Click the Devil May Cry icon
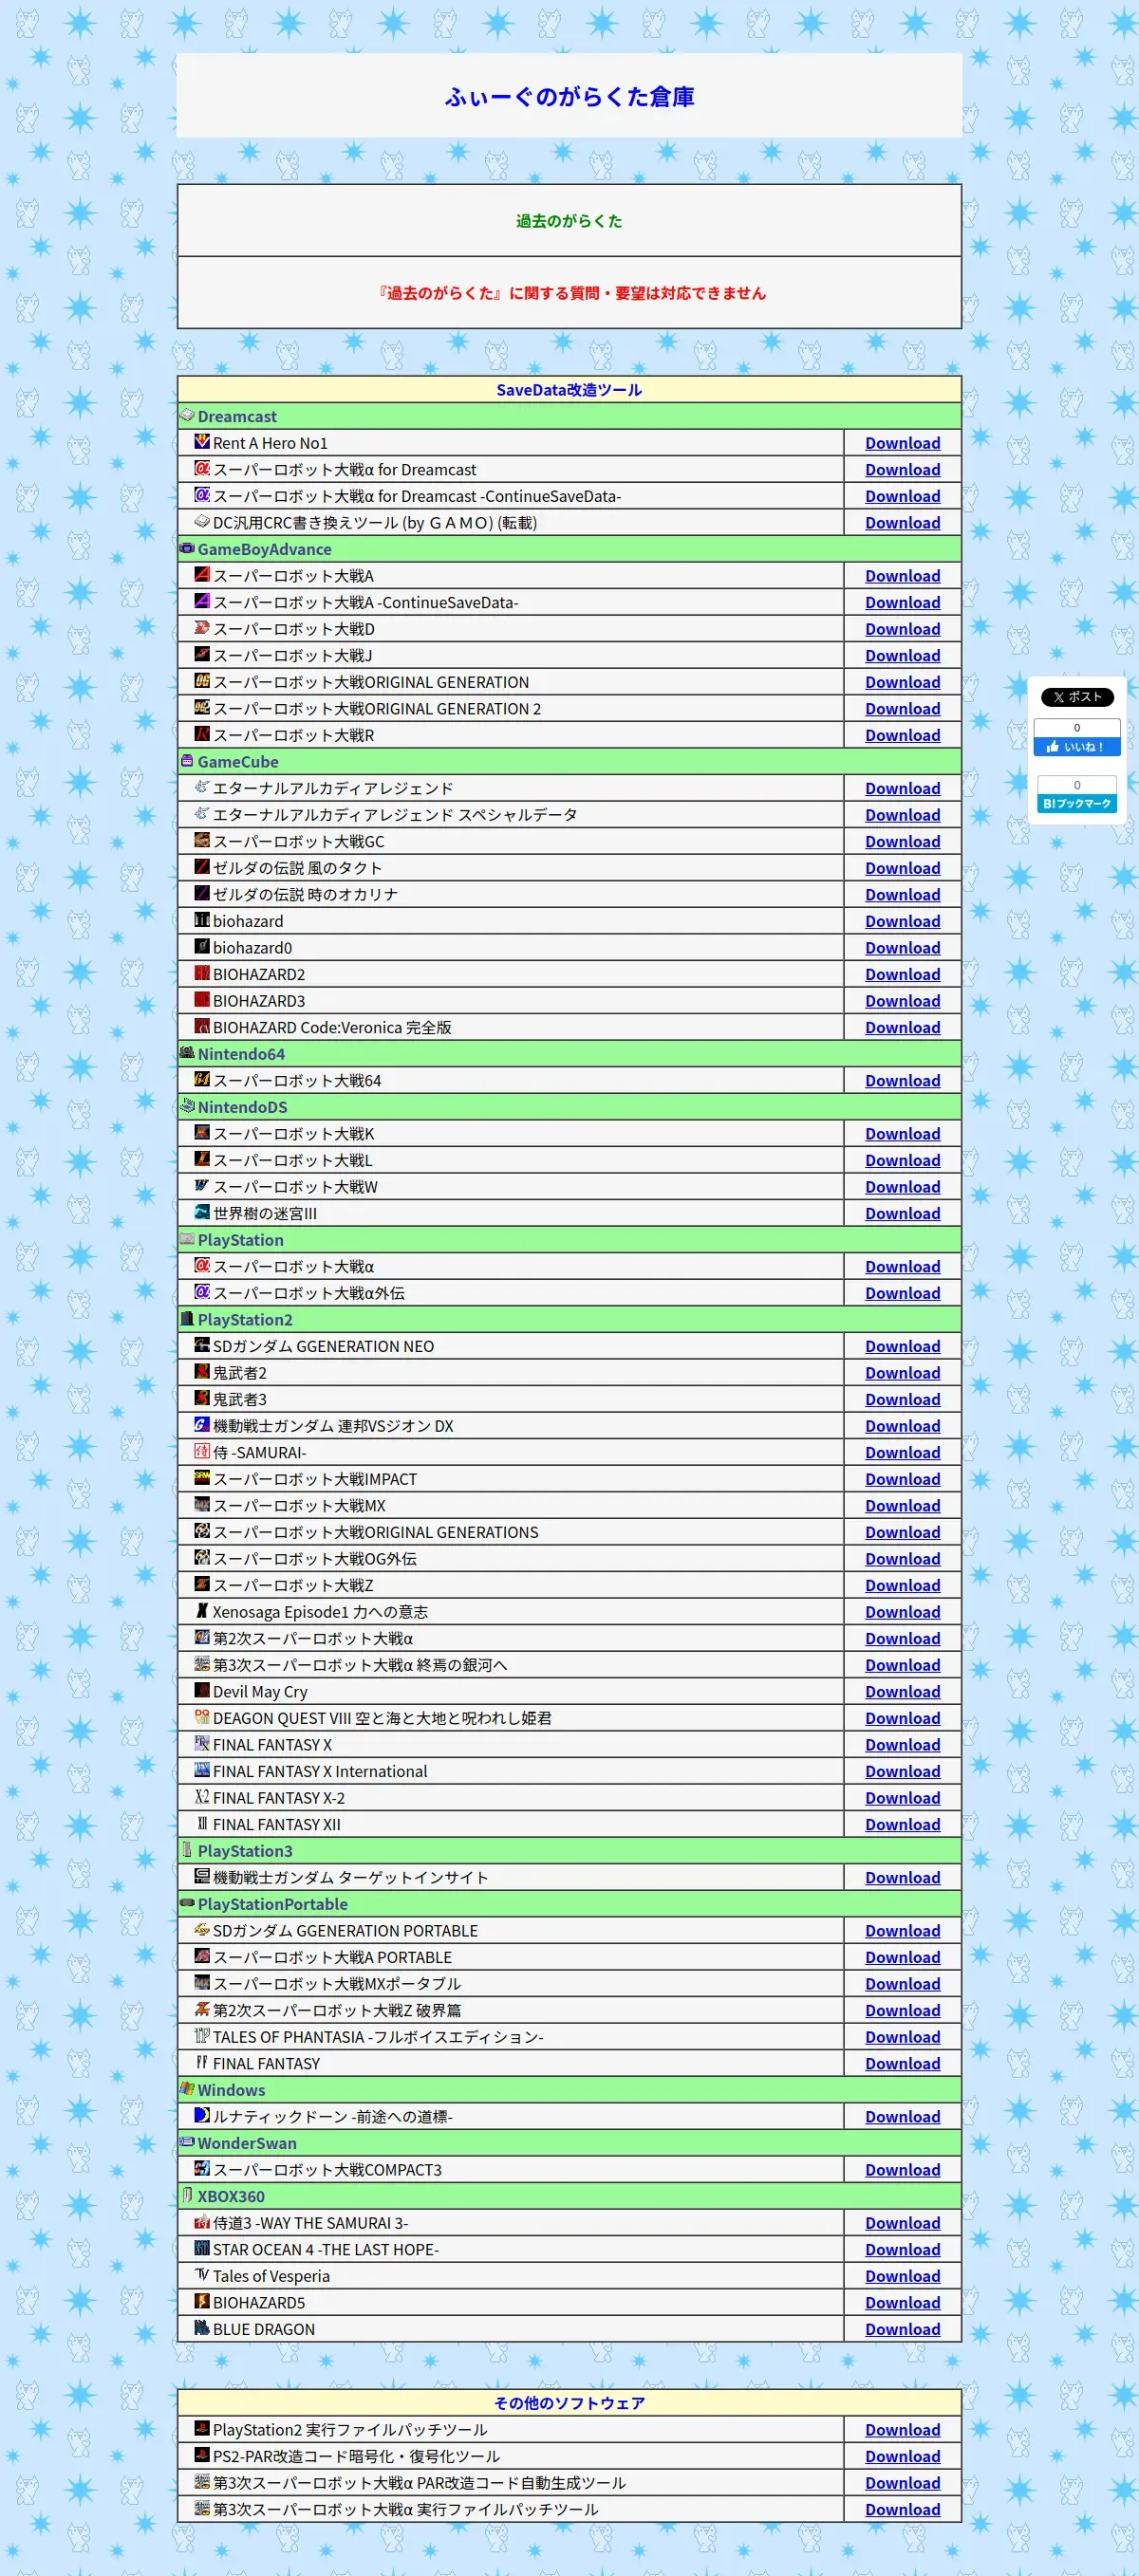This screenshot has width=1139, height=2576. click(202, 1690)
